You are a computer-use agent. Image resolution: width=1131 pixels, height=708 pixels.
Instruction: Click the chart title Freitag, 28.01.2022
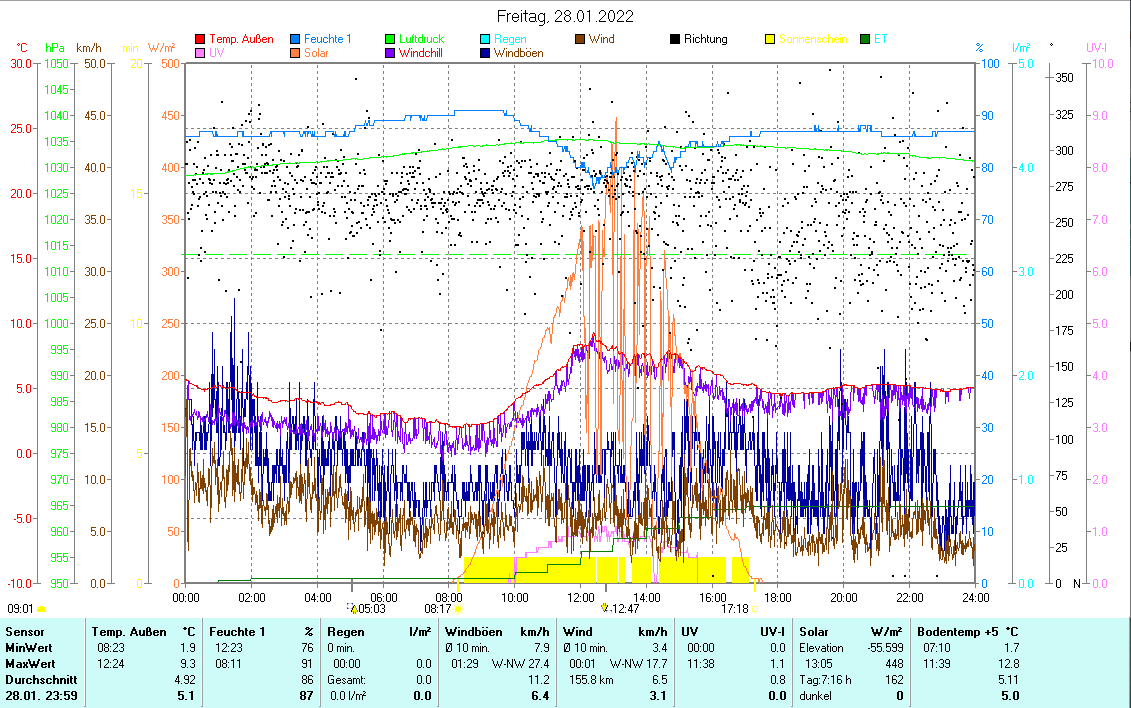coord(565,16)
